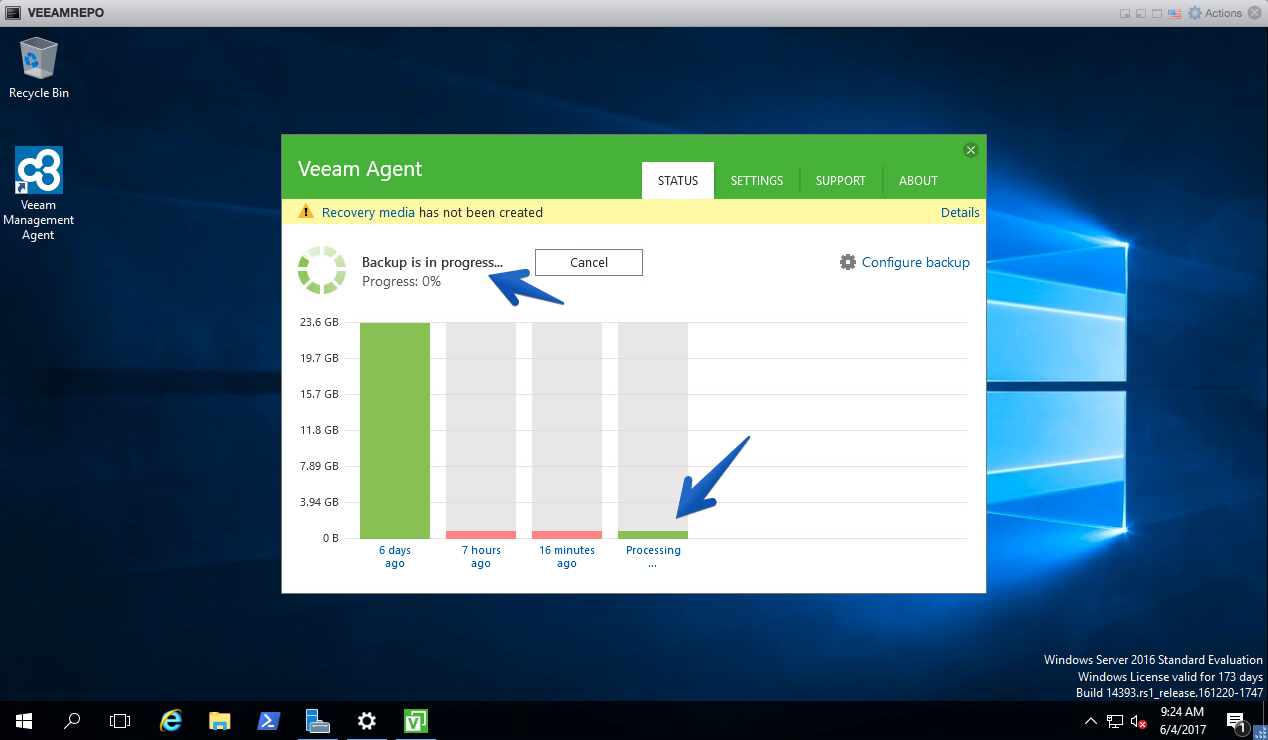Click the warning triangle icon in yellow banner
1268x740 pixels.
point(305,212)
